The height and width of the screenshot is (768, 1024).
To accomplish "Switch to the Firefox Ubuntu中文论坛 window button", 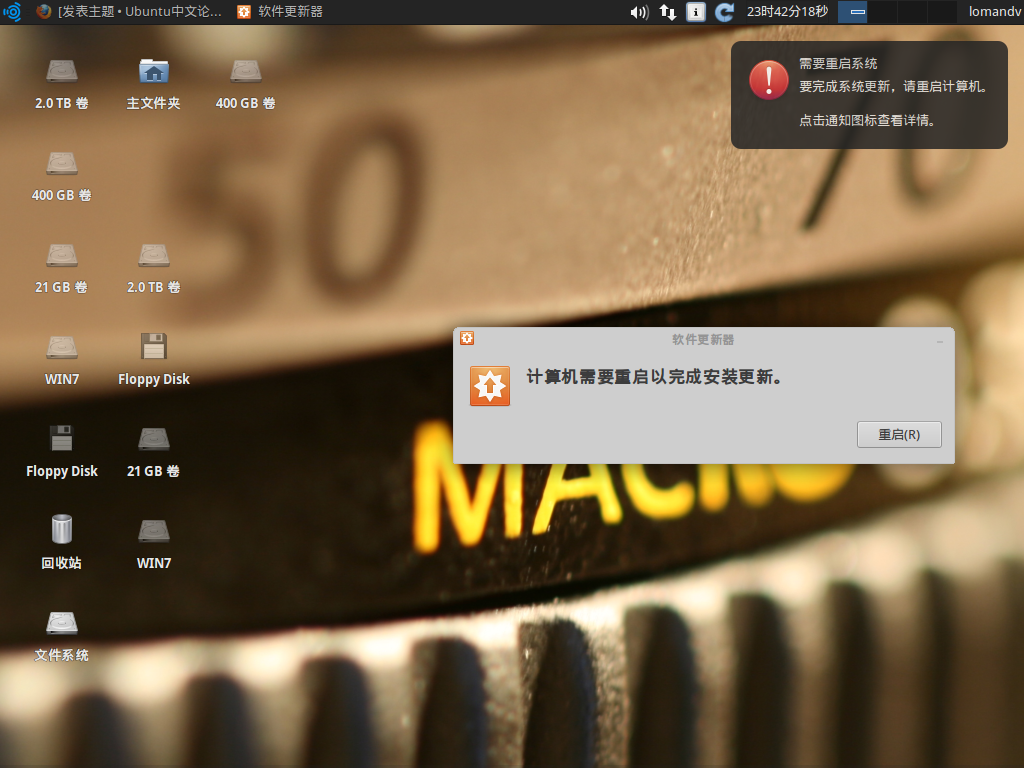I will point(129,11).
